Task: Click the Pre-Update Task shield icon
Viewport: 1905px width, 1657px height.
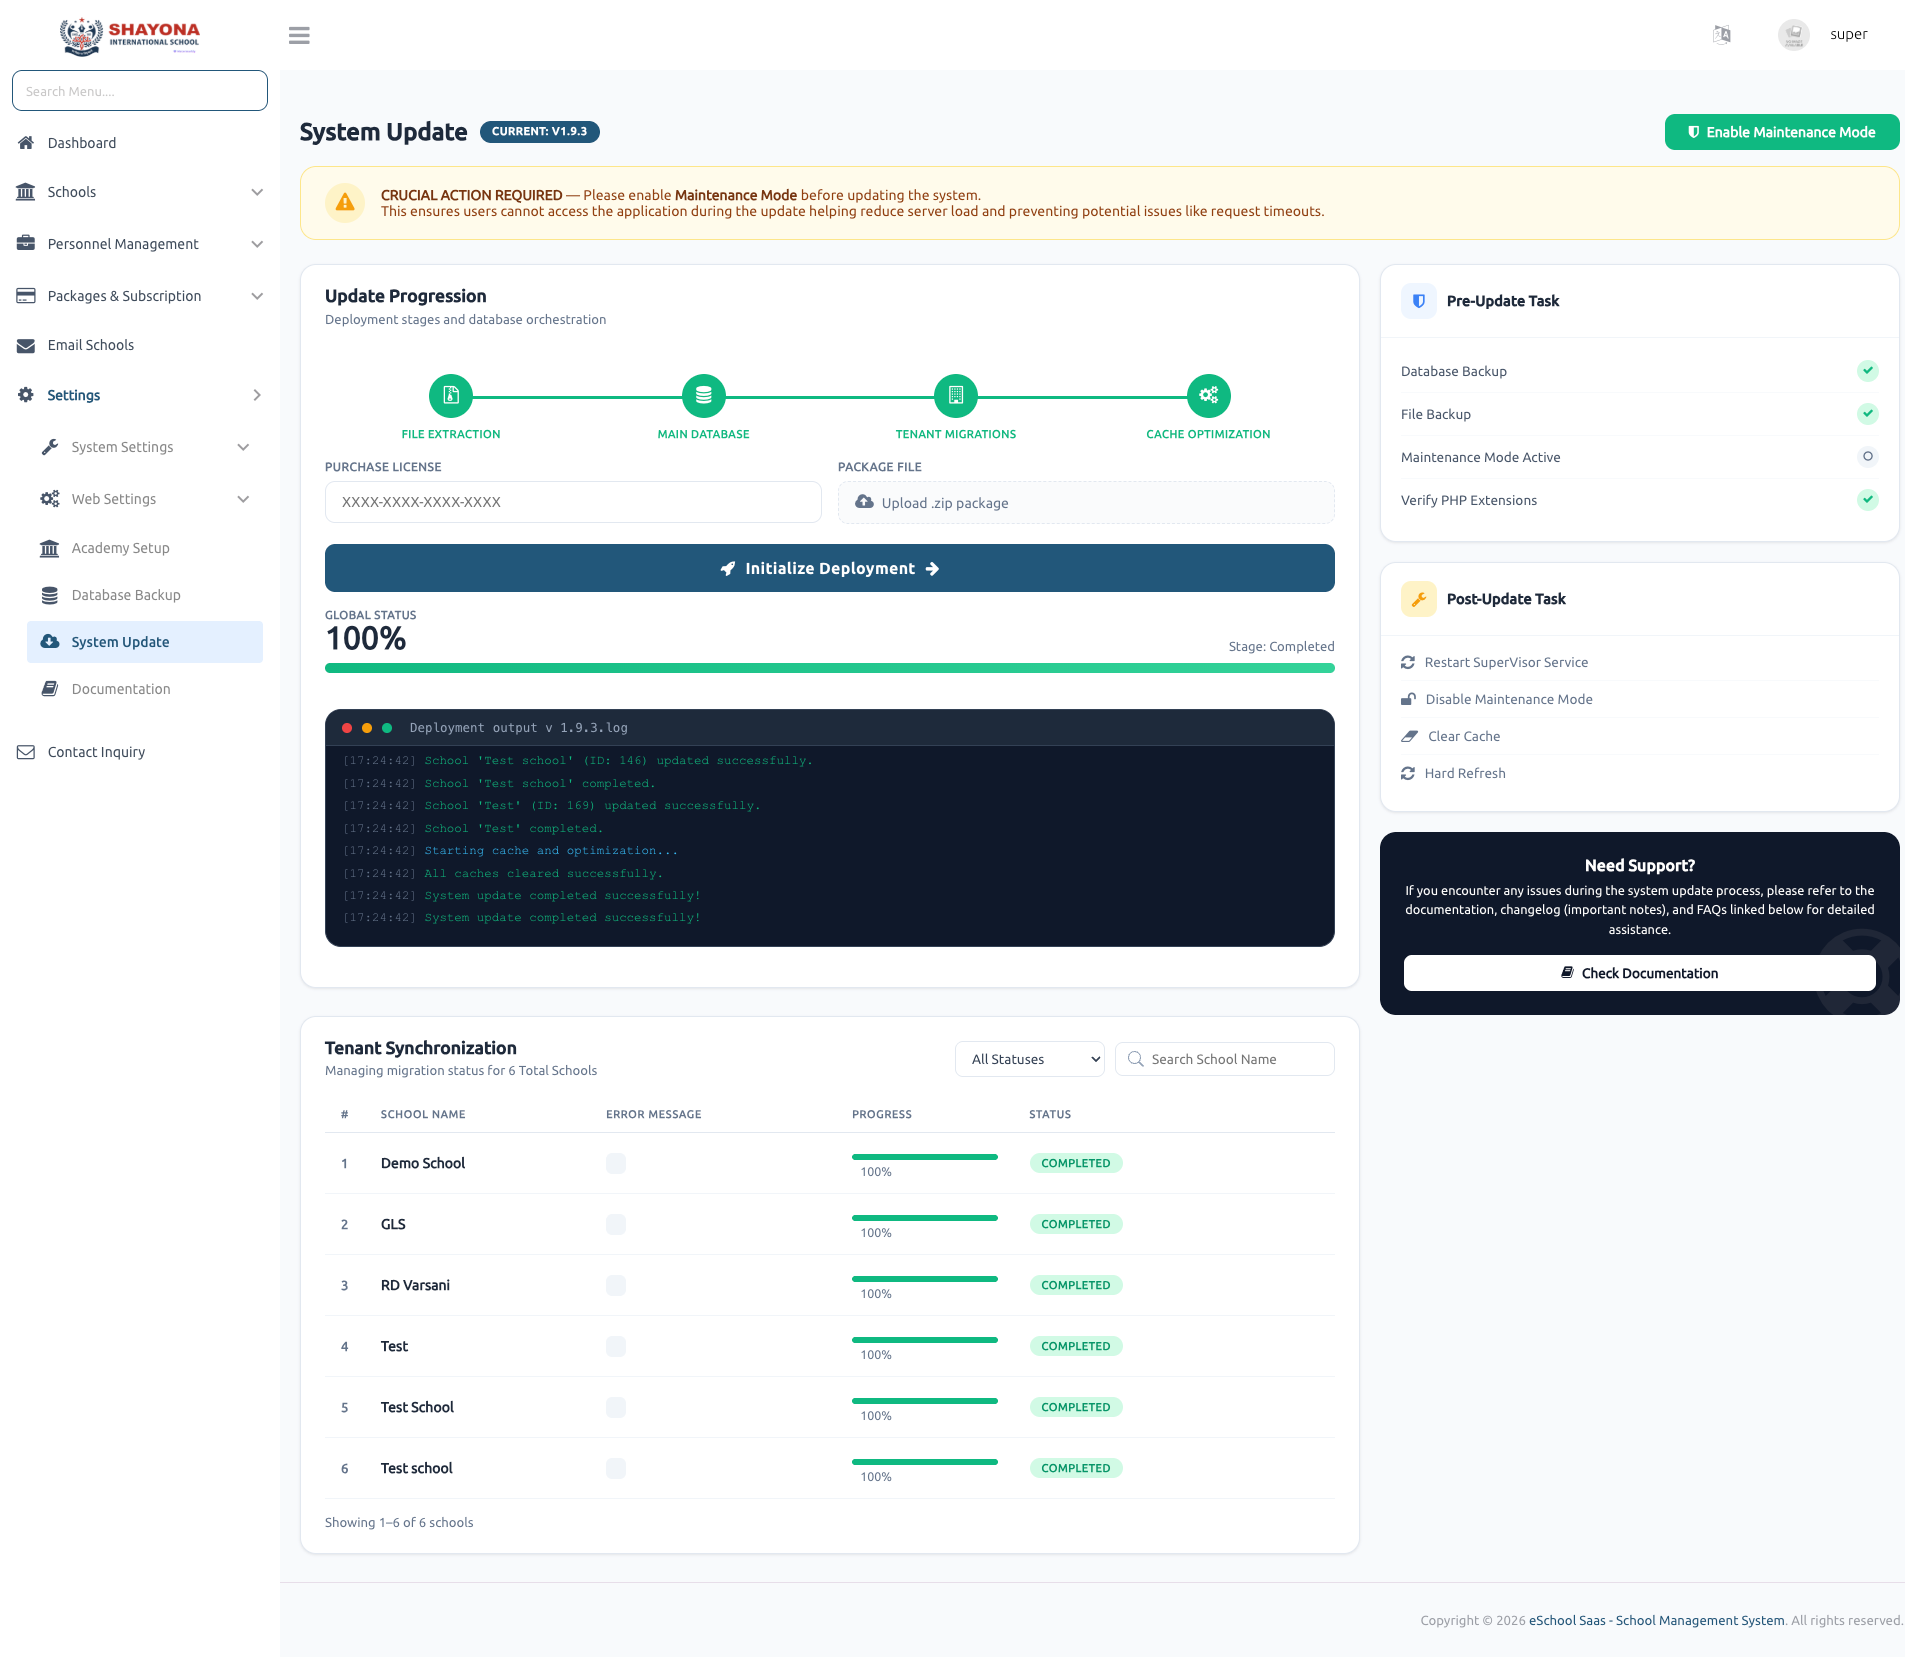Action: pyautogui.click(x=1418, y=301)
